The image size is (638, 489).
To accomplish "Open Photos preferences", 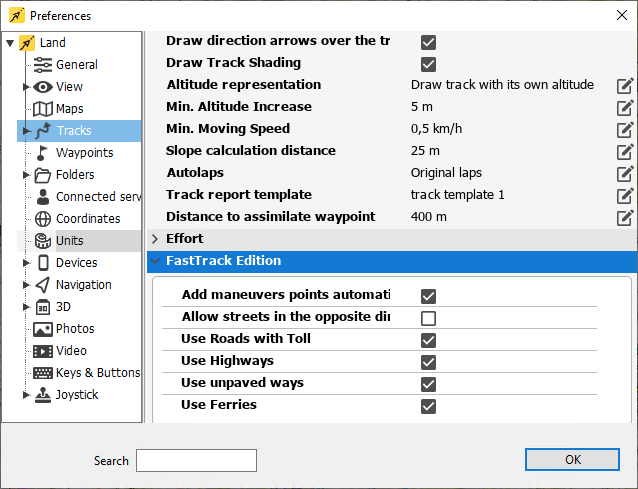I will 75,329.
